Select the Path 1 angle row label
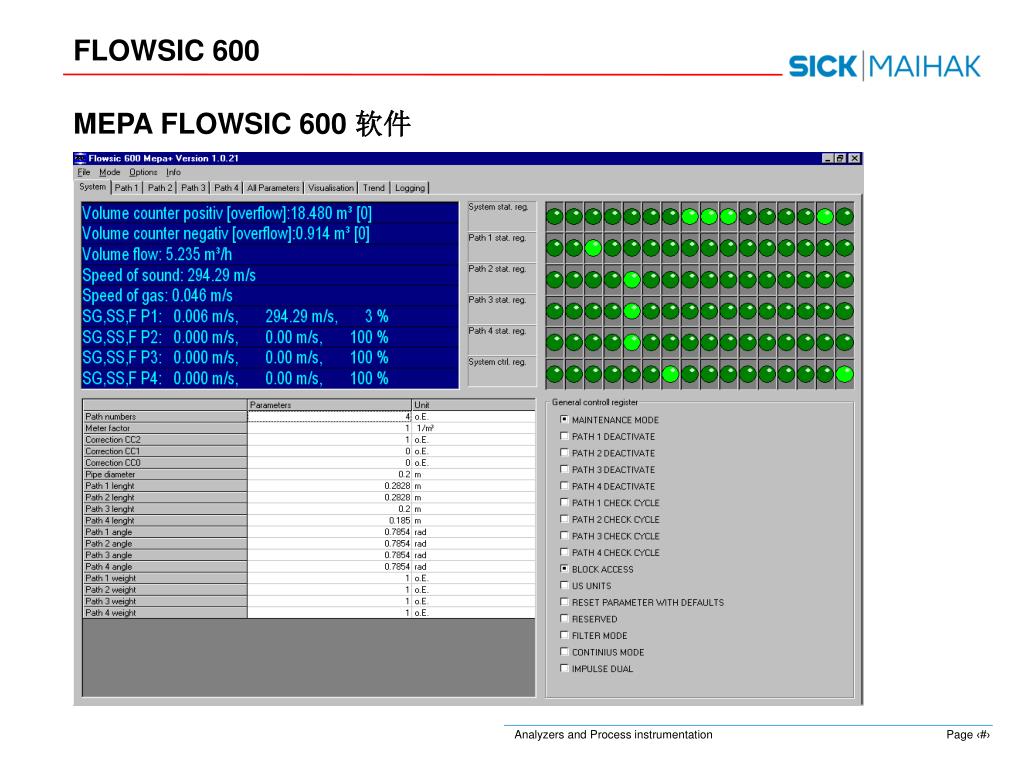1024x768 pixels. [x=165, y=532]
